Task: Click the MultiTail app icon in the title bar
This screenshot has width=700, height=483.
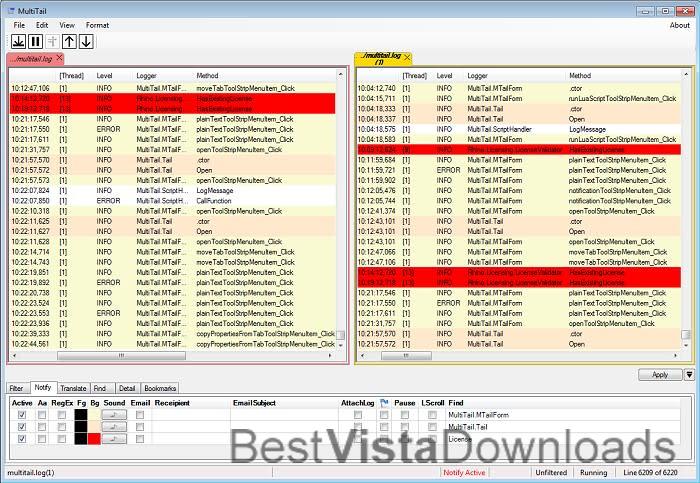Action: [x=12, y=11]
